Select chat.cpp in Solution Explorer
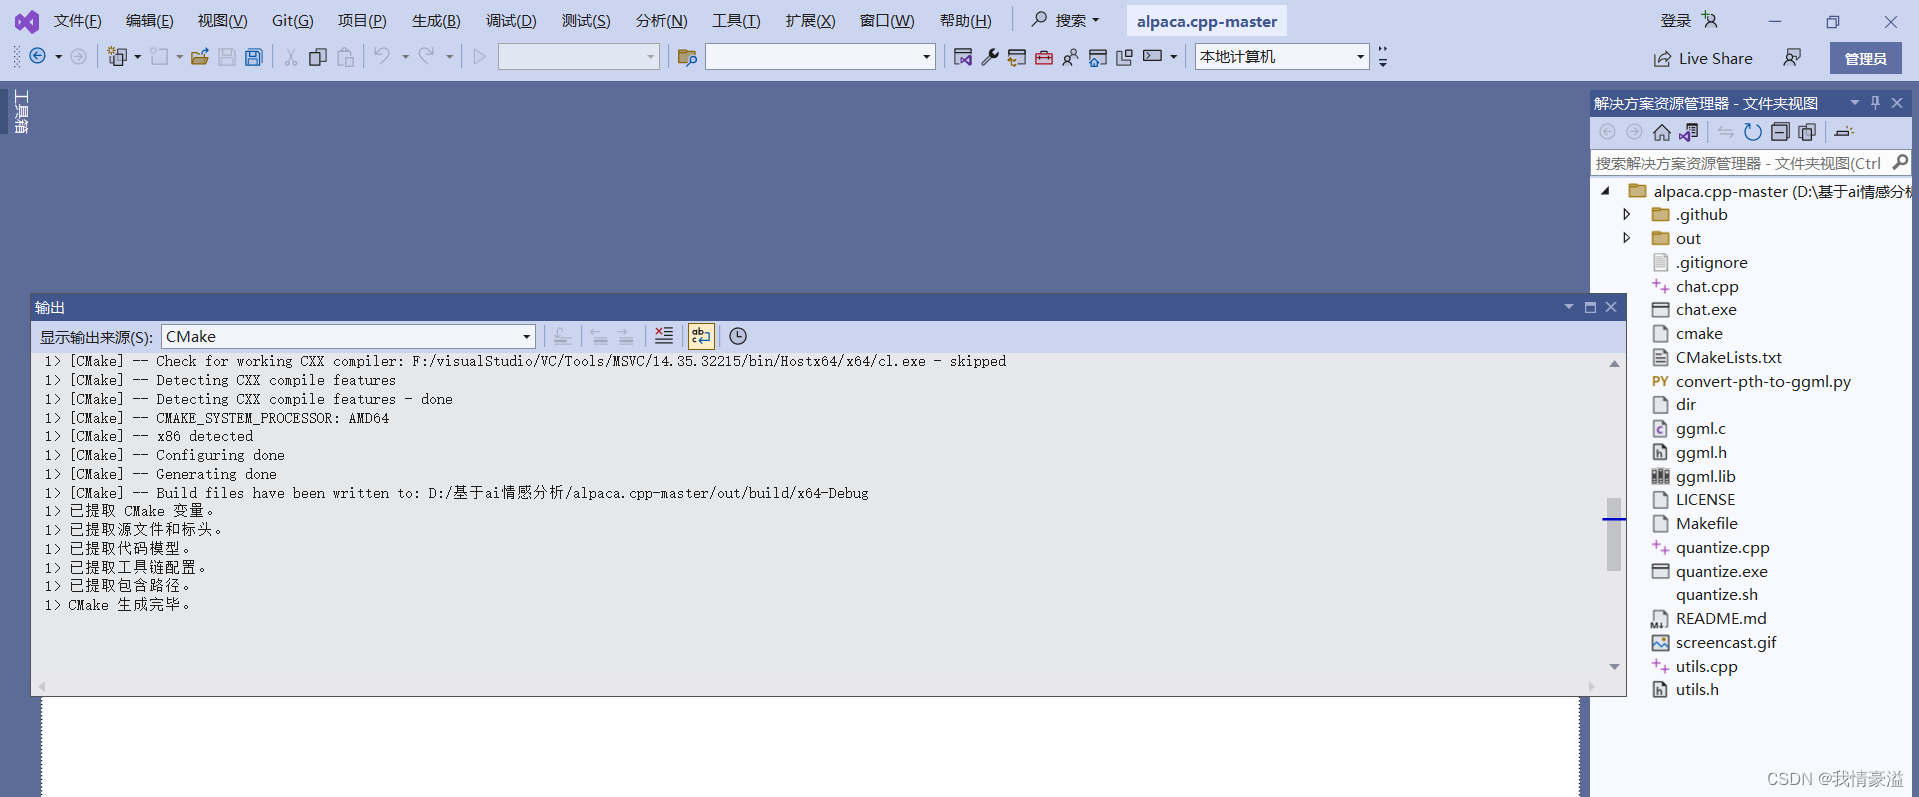 1707,286
